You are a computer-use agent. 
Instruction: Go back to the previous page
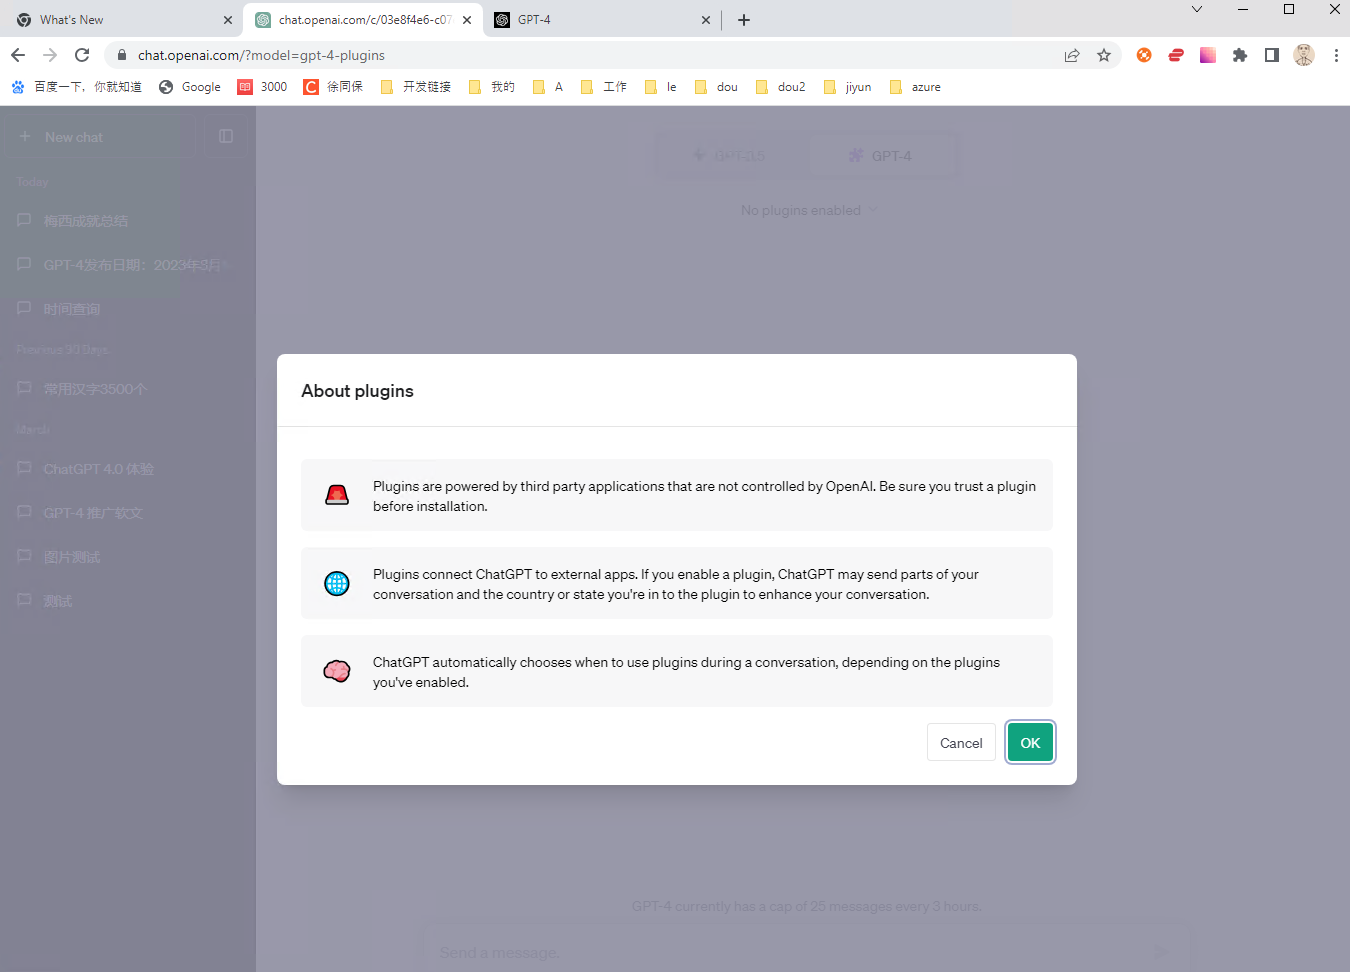point(18,55)
